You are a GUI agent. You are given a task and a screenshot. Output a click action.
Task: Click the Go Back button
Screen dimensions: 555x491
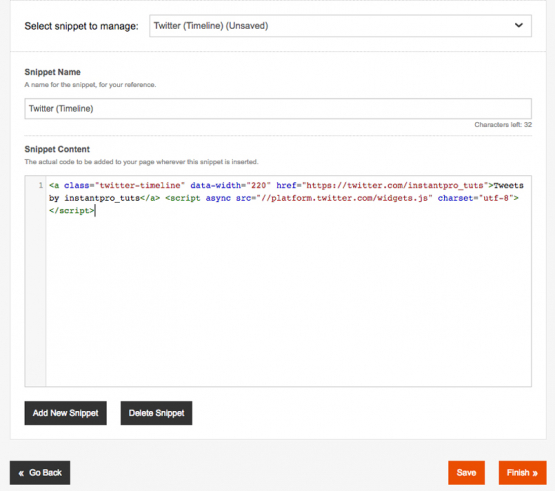(x=40, y=473)
